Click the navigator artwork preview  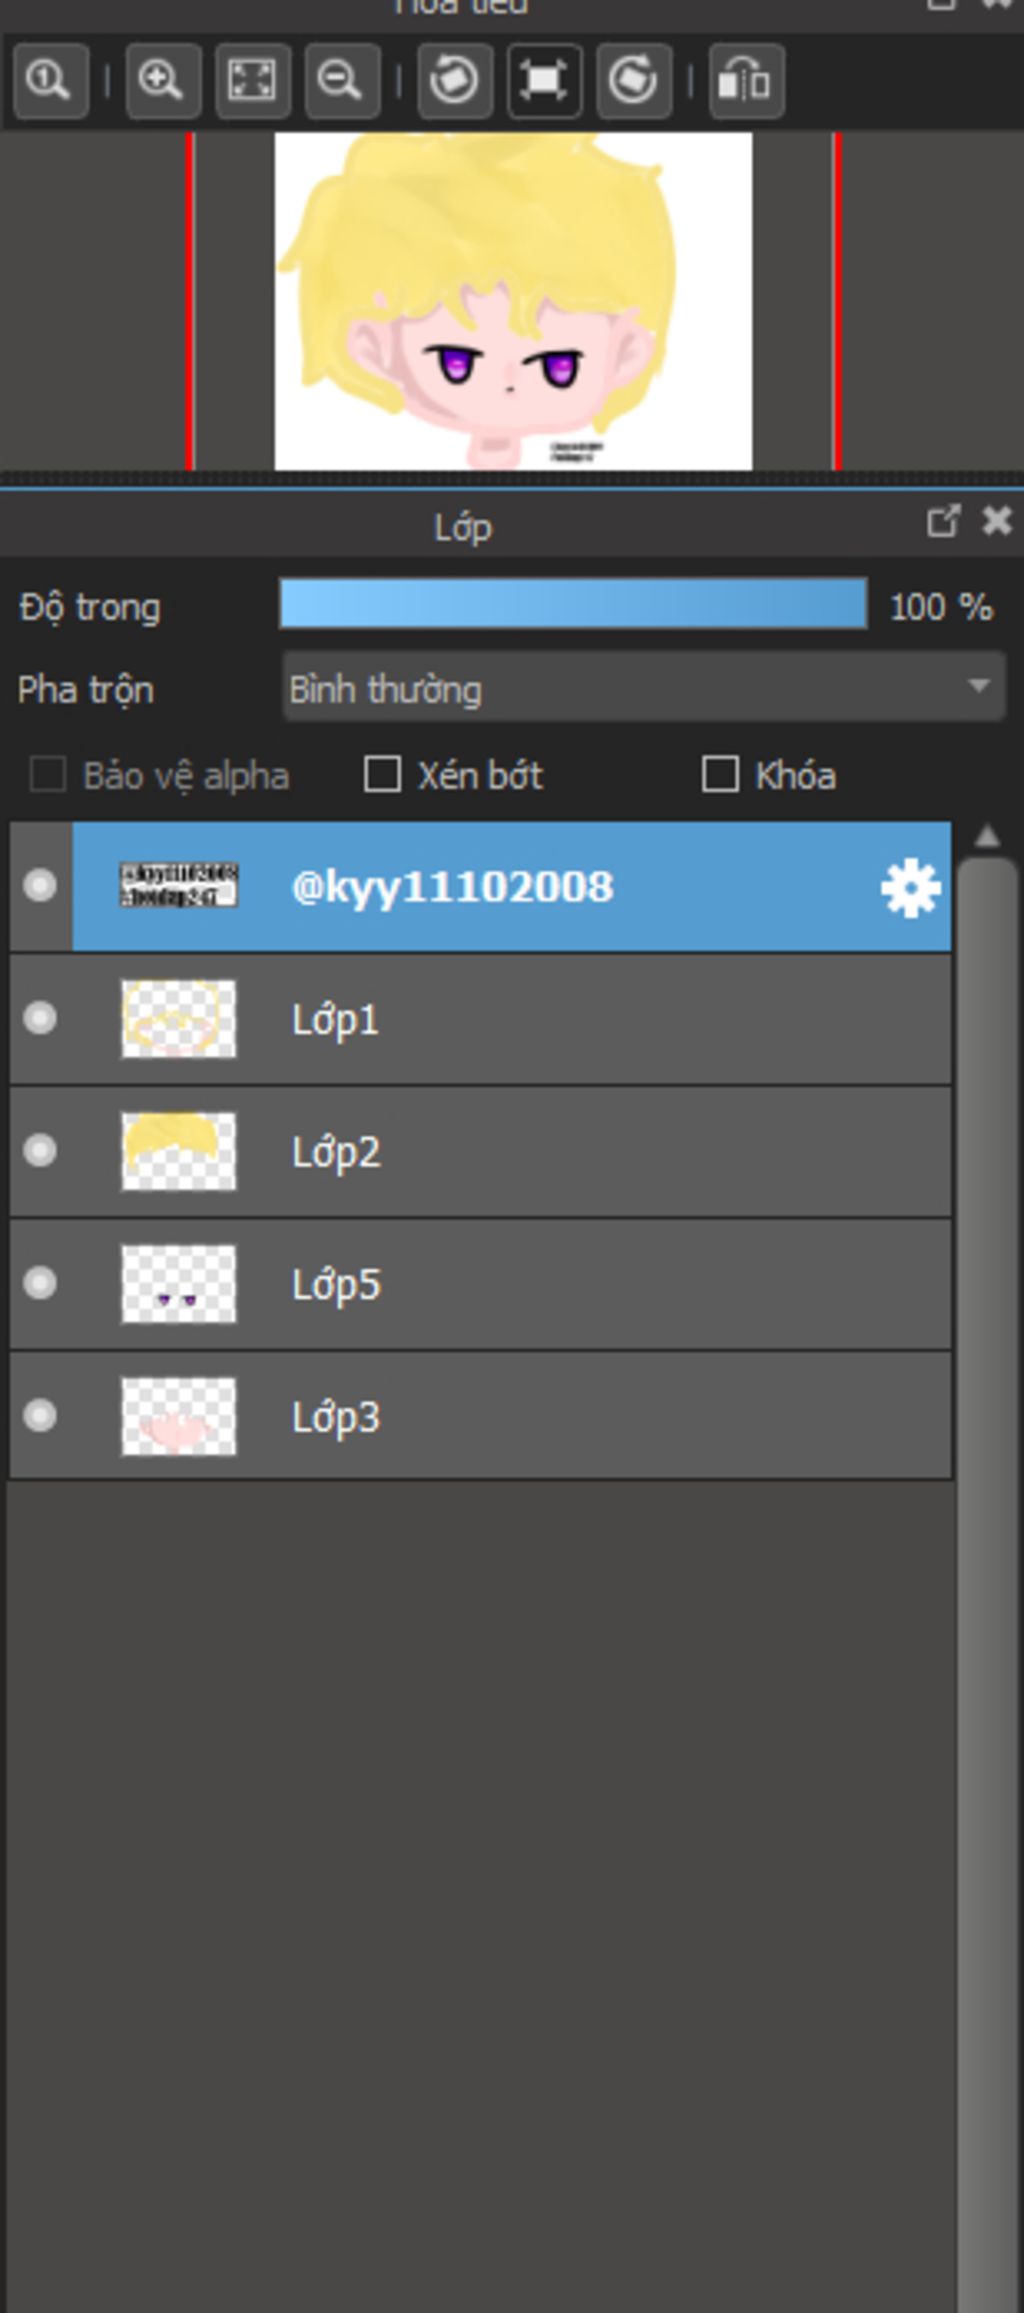click(513, 301)
